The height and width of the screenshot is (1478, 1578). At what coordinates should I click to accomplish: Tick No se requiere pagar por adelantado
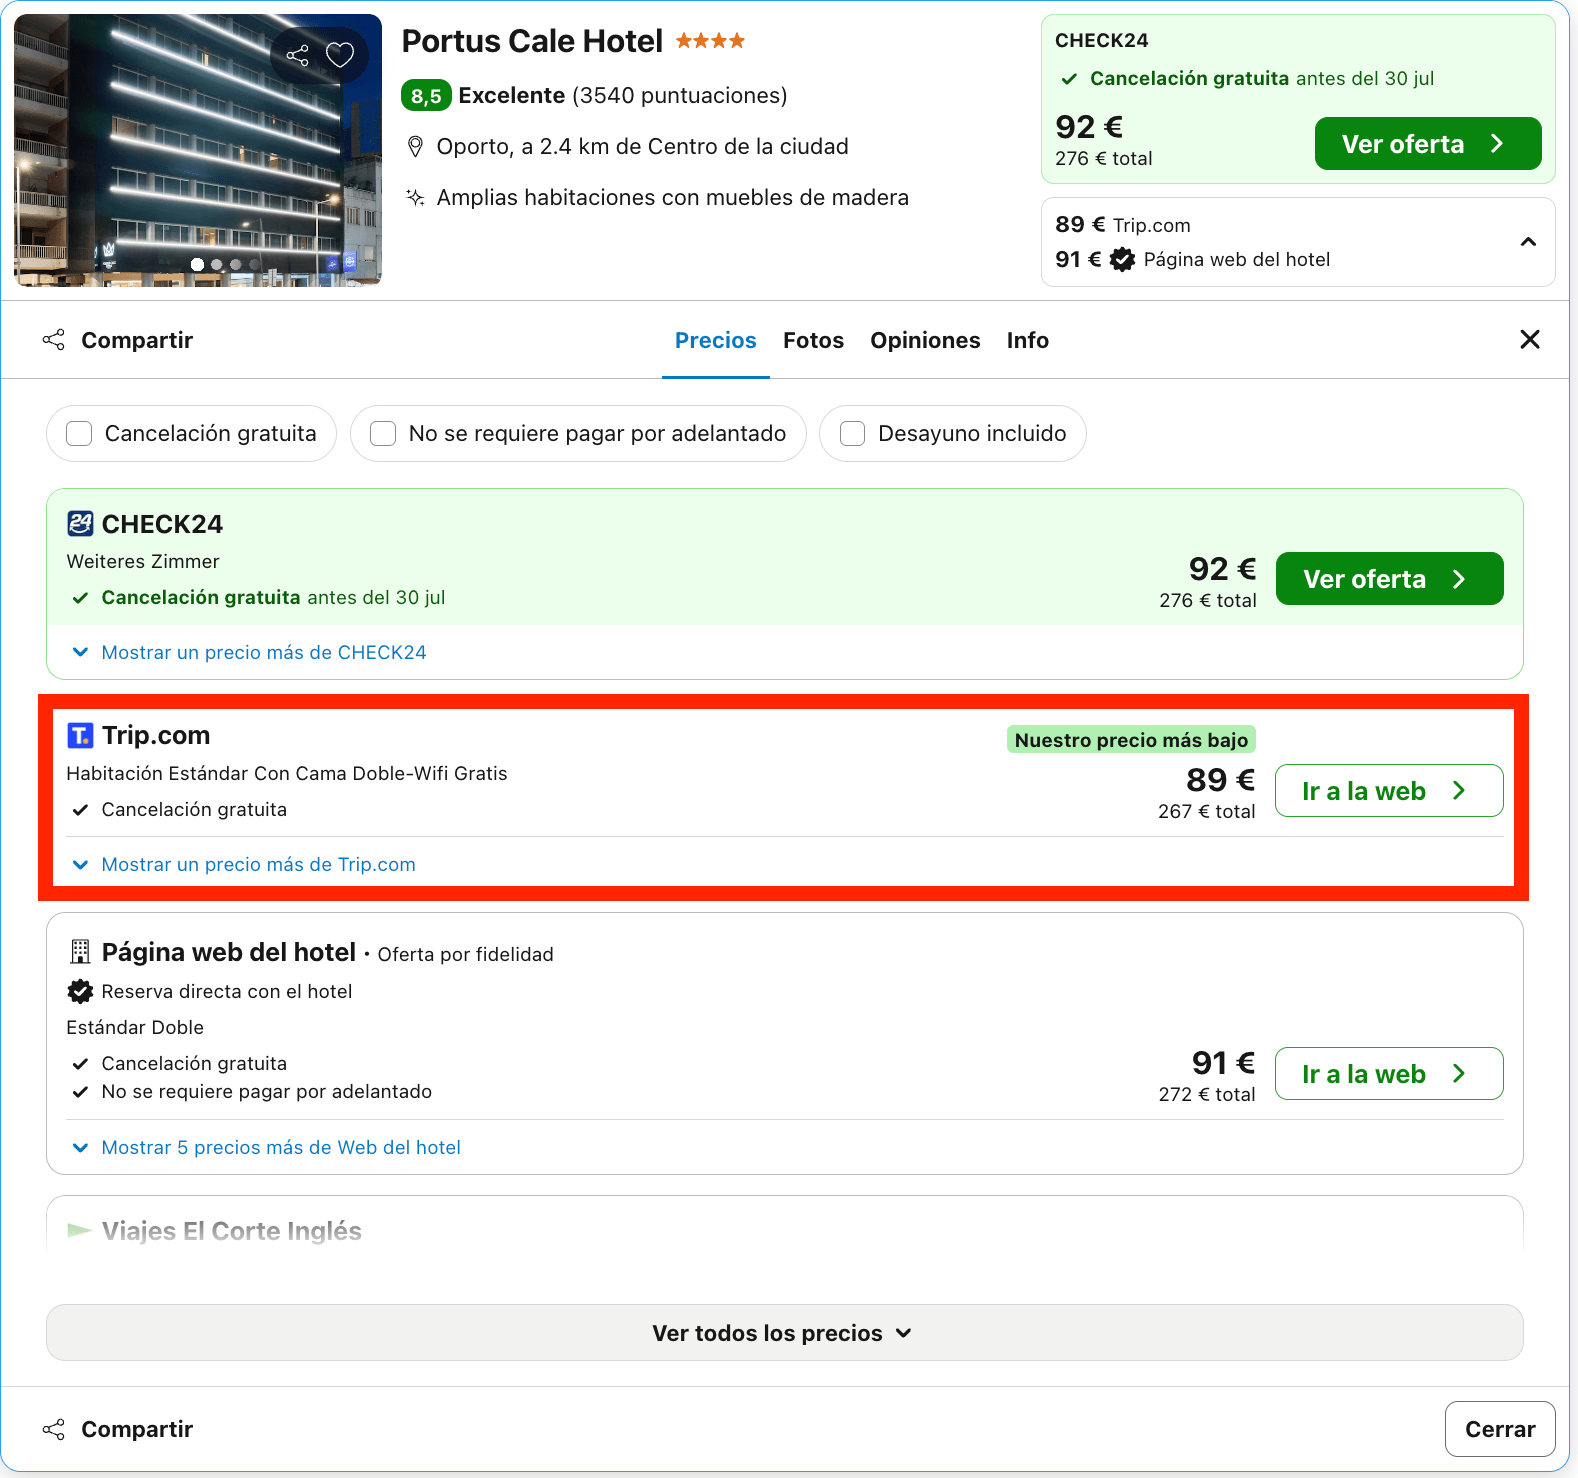(383, 433)
